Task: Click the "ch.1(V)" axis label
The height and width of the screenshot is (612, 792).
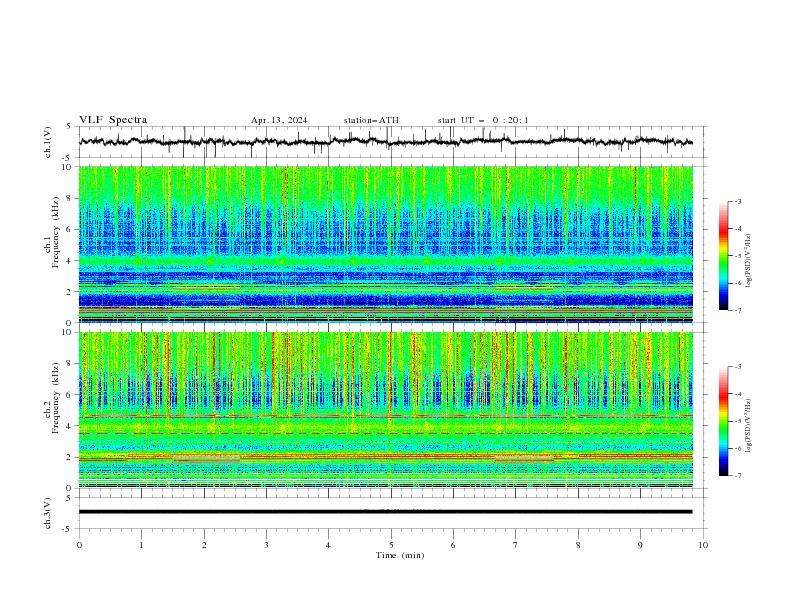Action: 48,142
